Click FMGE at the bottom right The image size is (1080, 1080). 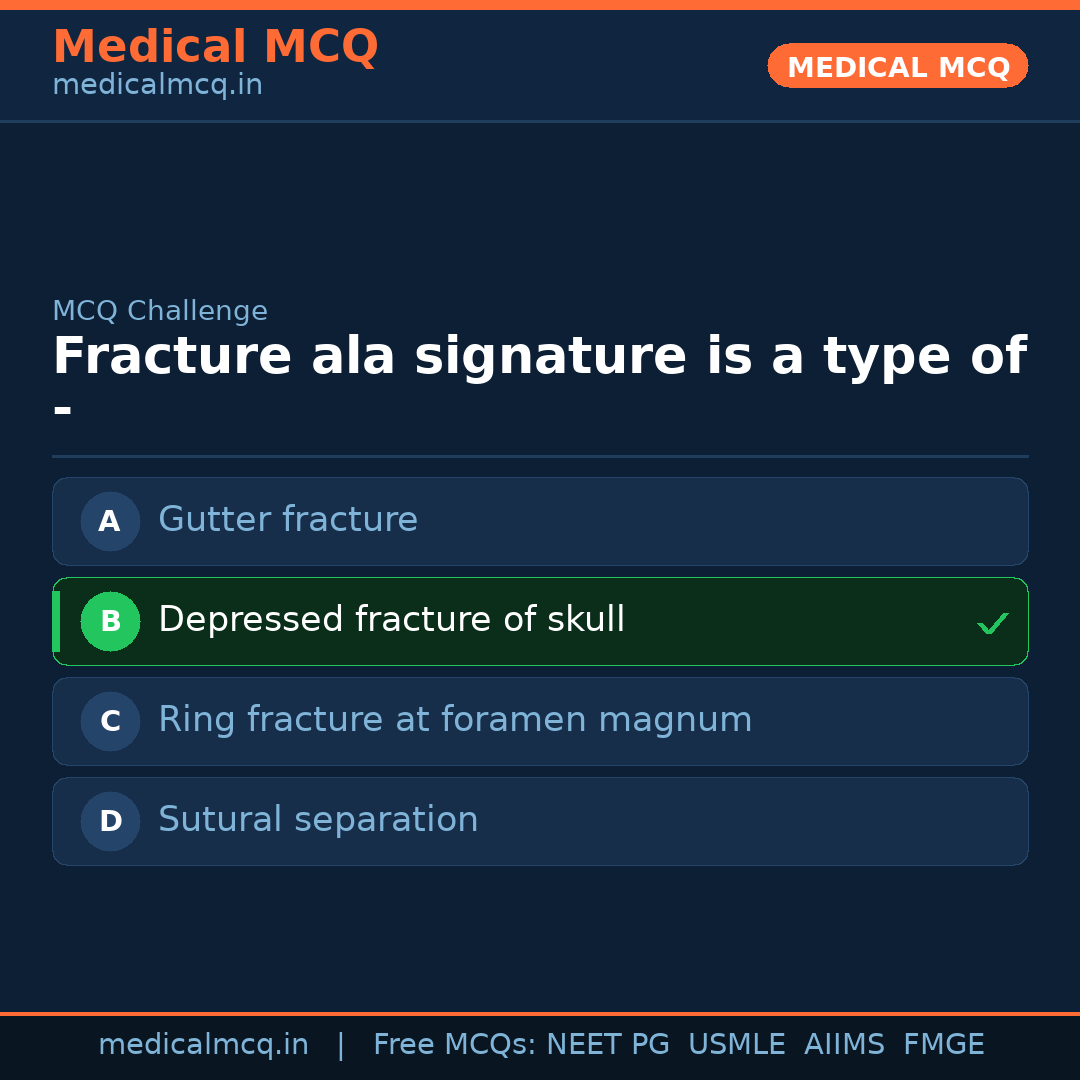click(x=943, y=1043)
